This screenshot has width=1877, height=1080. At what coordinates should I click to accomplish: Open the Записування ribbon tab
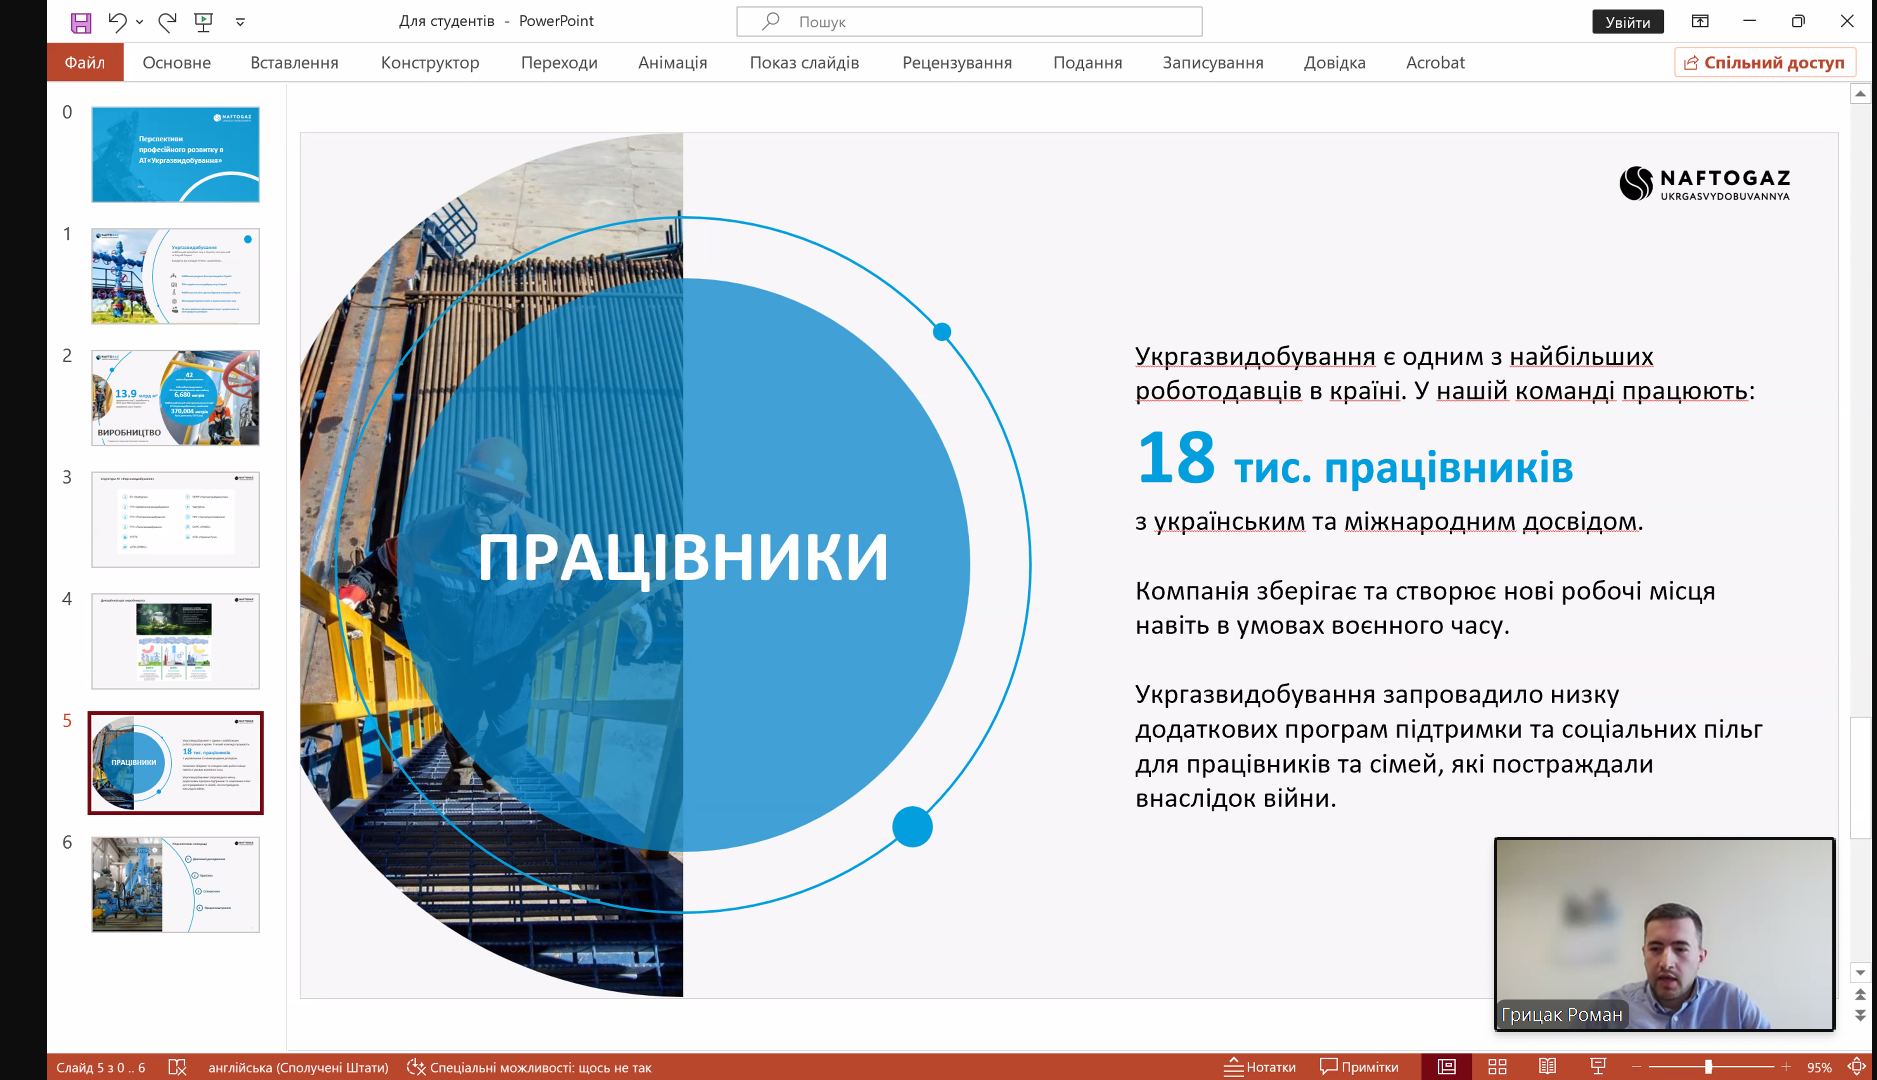1213,62
